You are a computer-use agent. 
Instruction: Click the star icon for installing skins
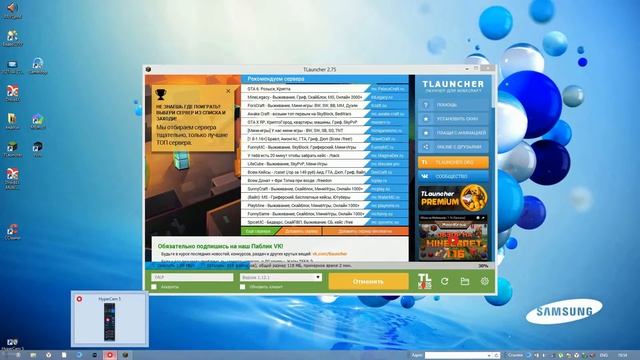tap(426, 119)
